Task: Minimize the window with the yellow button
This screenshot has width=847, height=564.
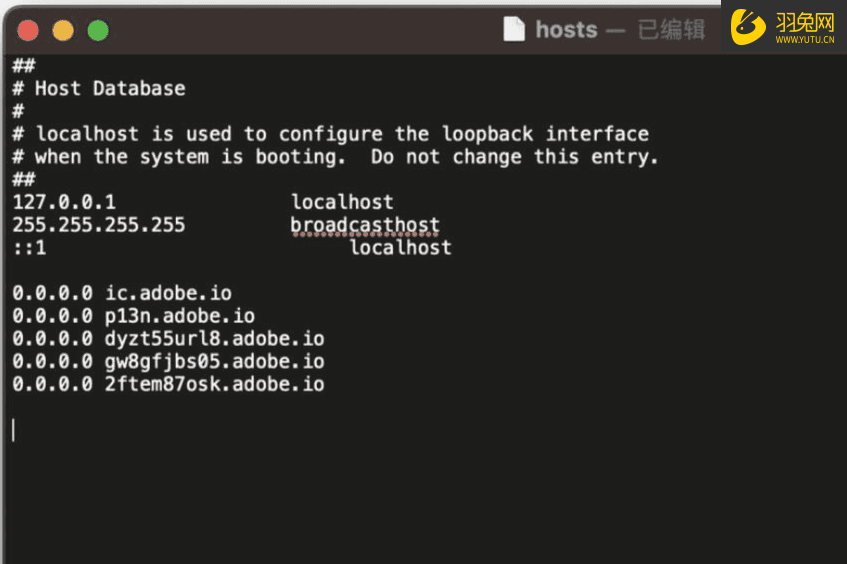Action: pos(63,31)
